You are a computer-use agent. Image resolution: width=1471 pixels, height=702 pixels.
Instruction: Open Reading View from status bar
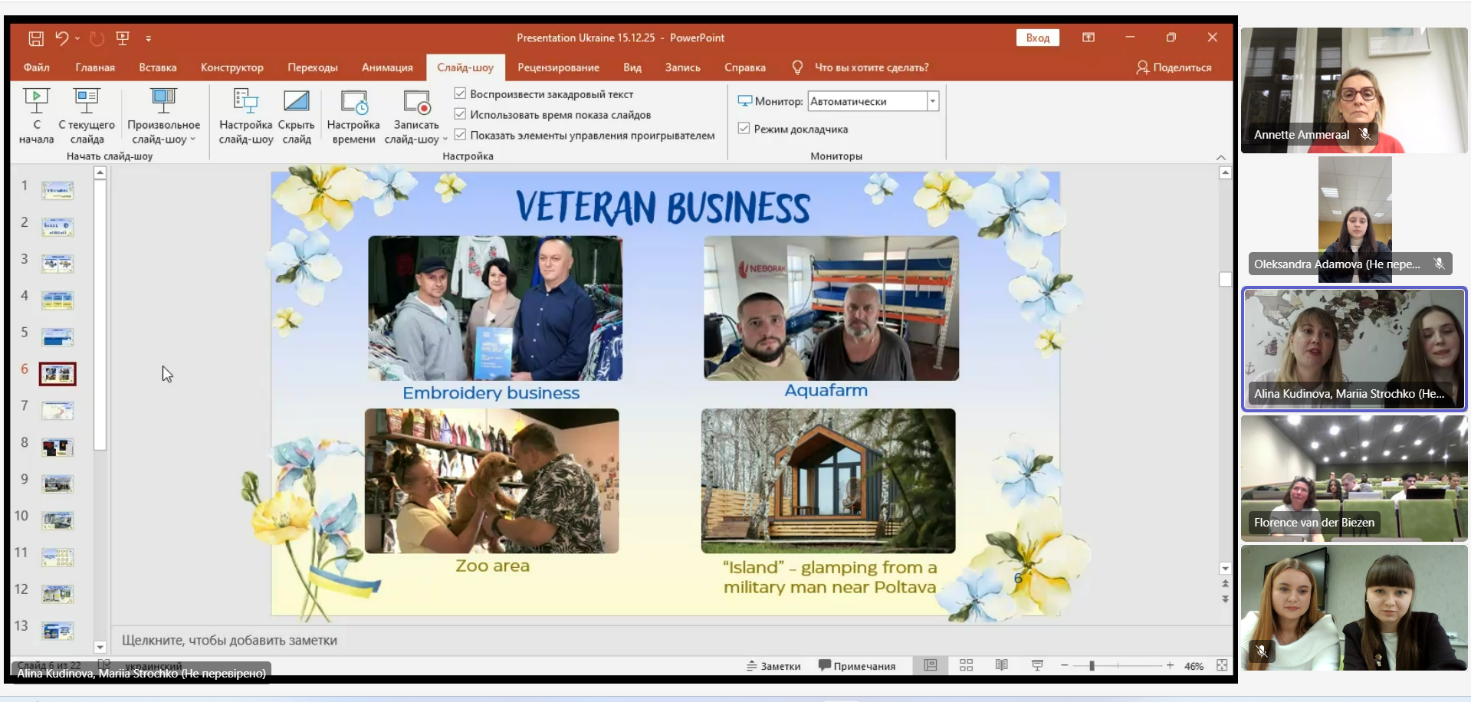pyautogui.click(x=1001, y=666)
